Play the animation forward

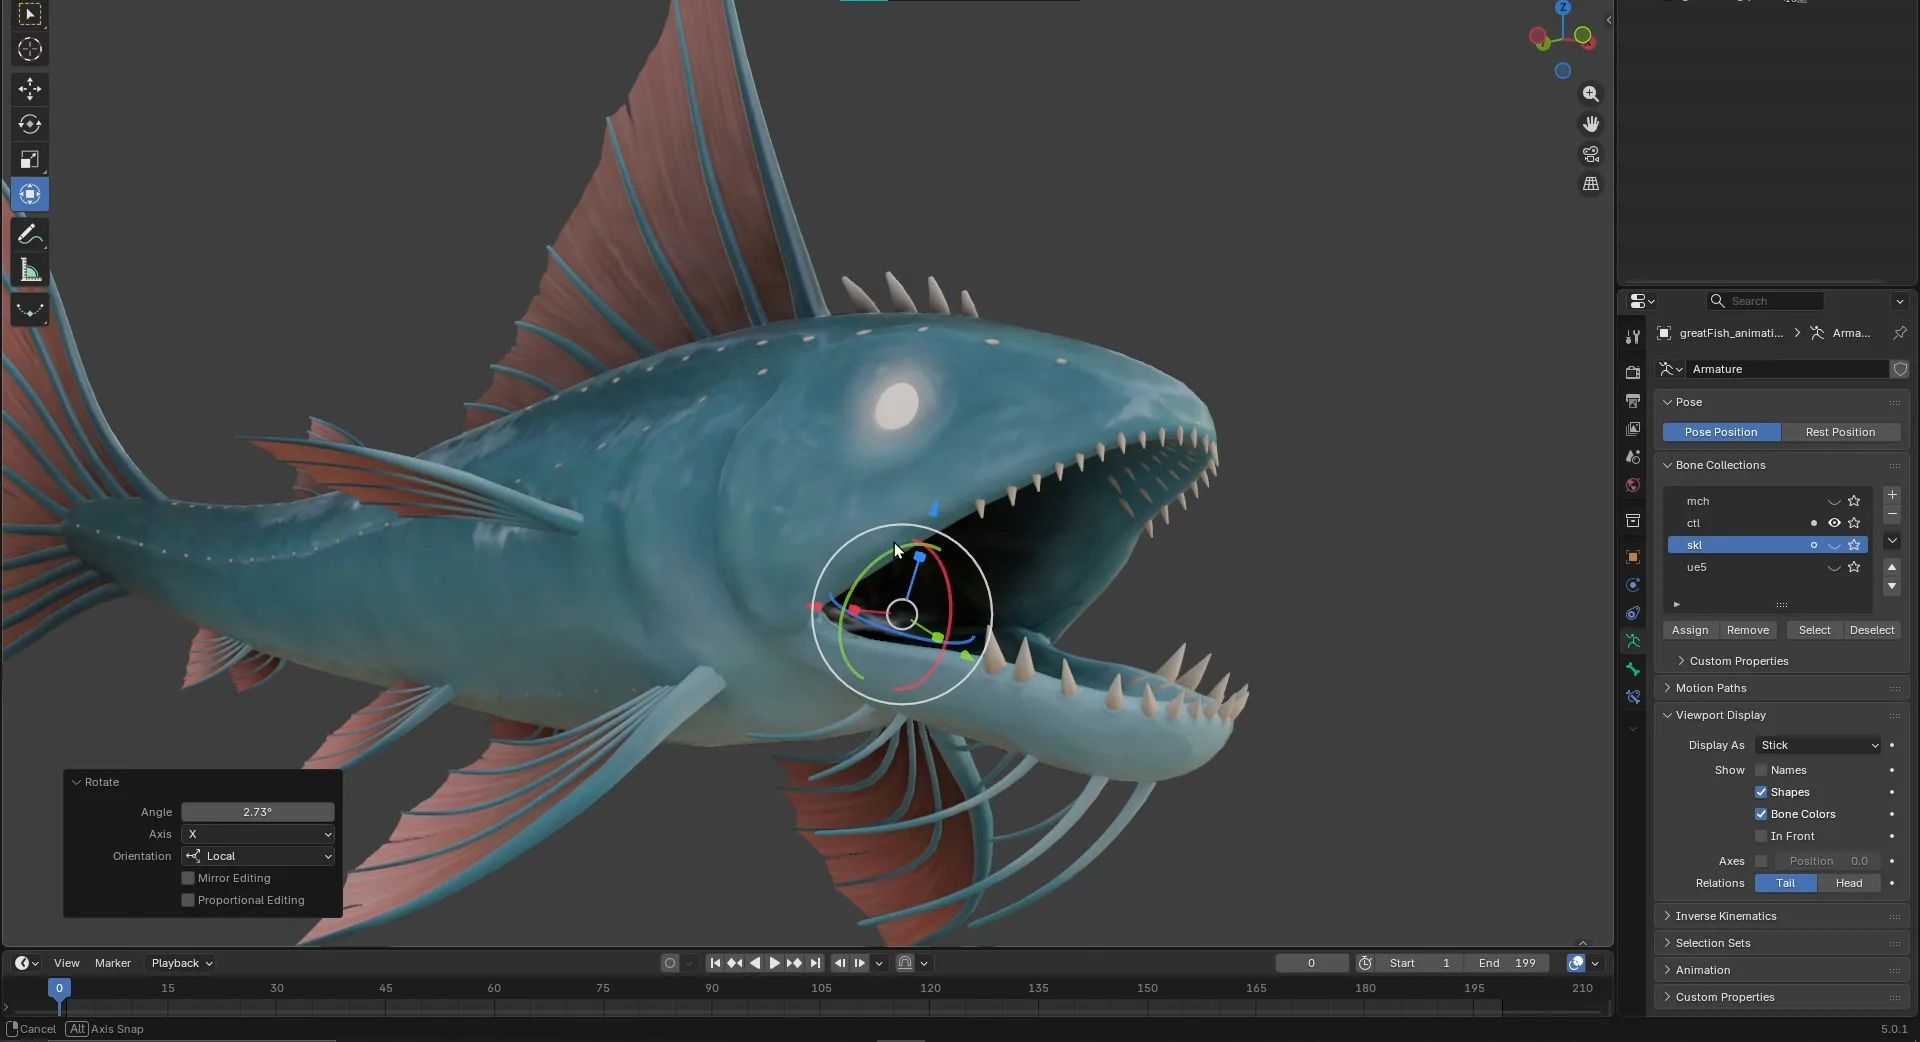pyautogui.click(x=774, y=963)
